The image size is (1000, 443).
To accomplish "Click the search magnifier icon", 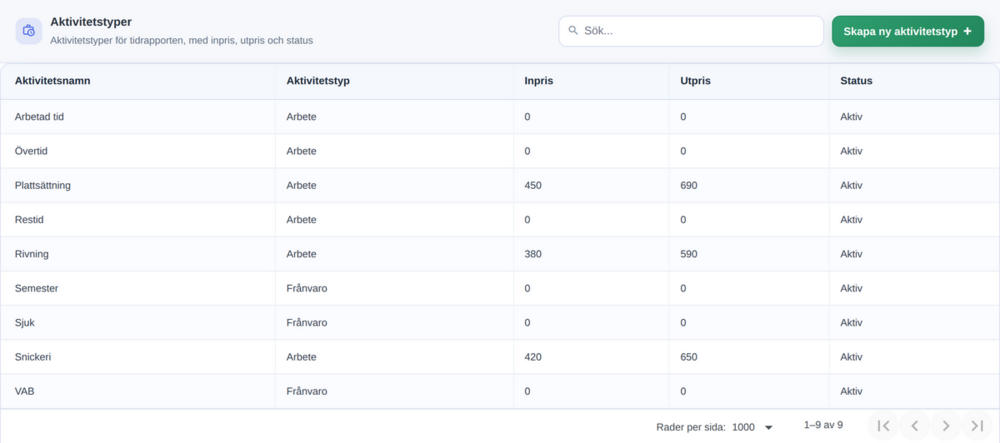I will pyautogui.click(x=573, y=30).
